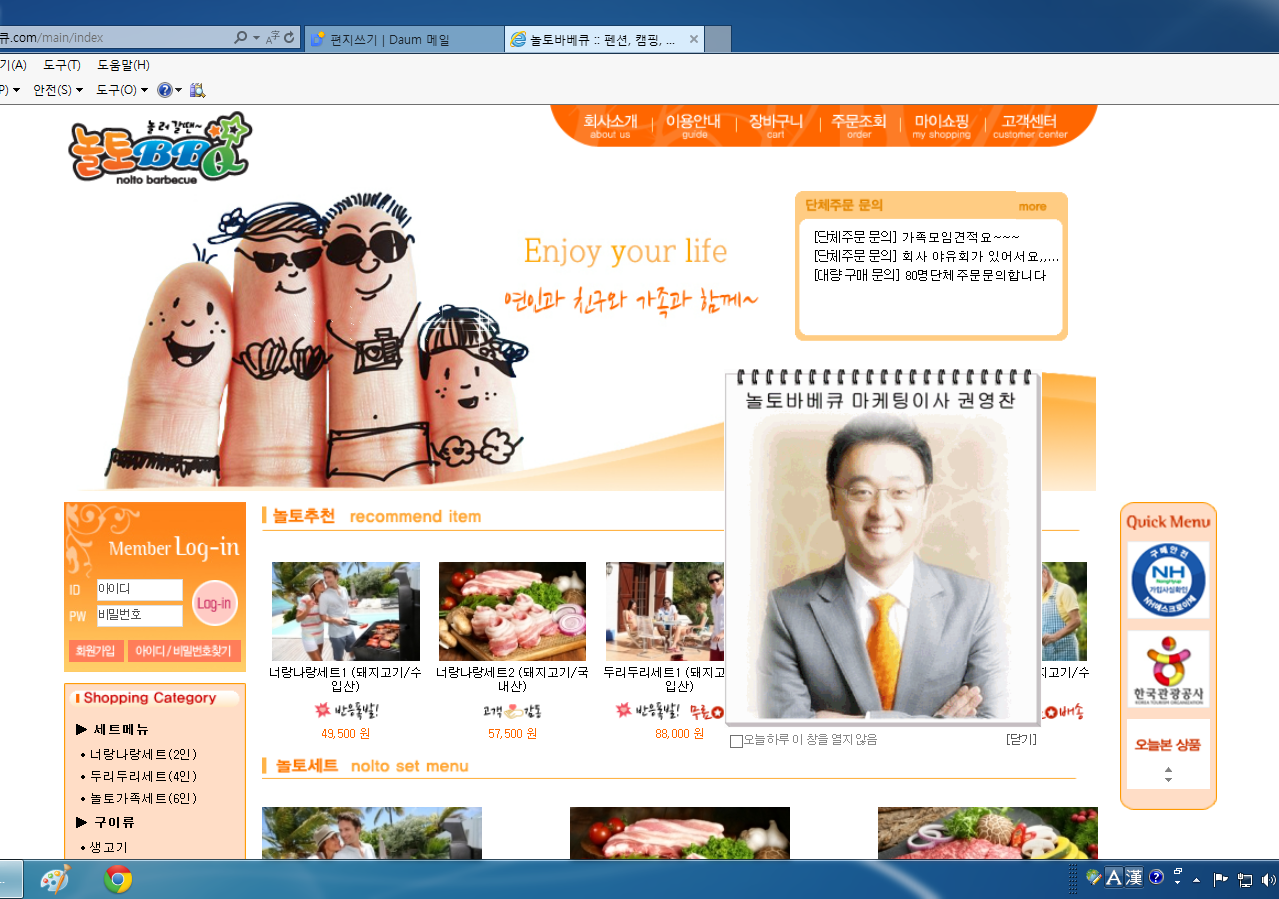The height and width of the screenshot is (899, 1279).
Task: Go to 이용안내 guide in site navigation
Action: (x=694, y=126)
